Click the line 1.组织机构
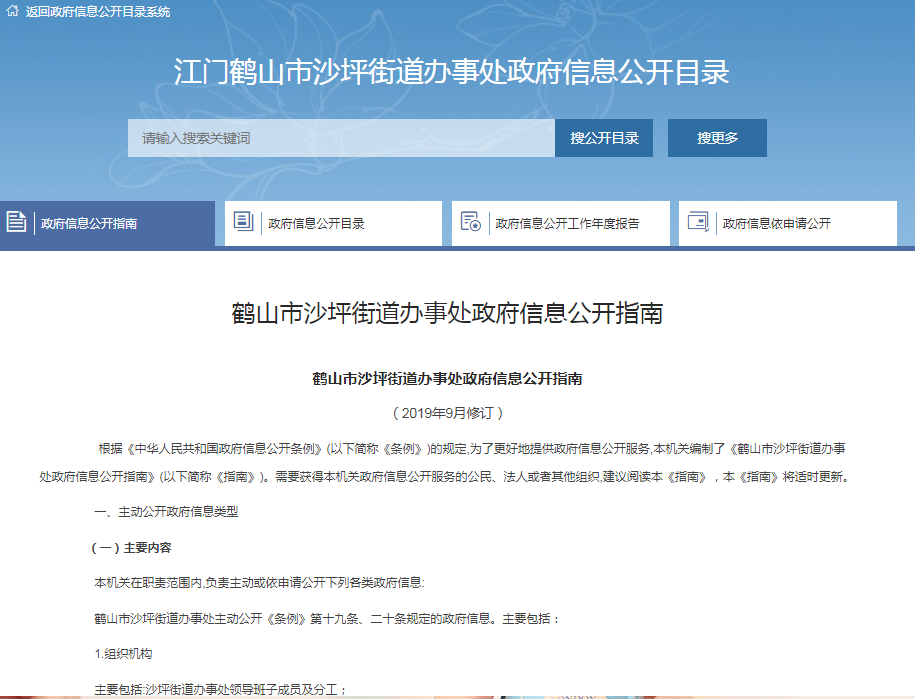915x699 pixels. coord(123,654)
